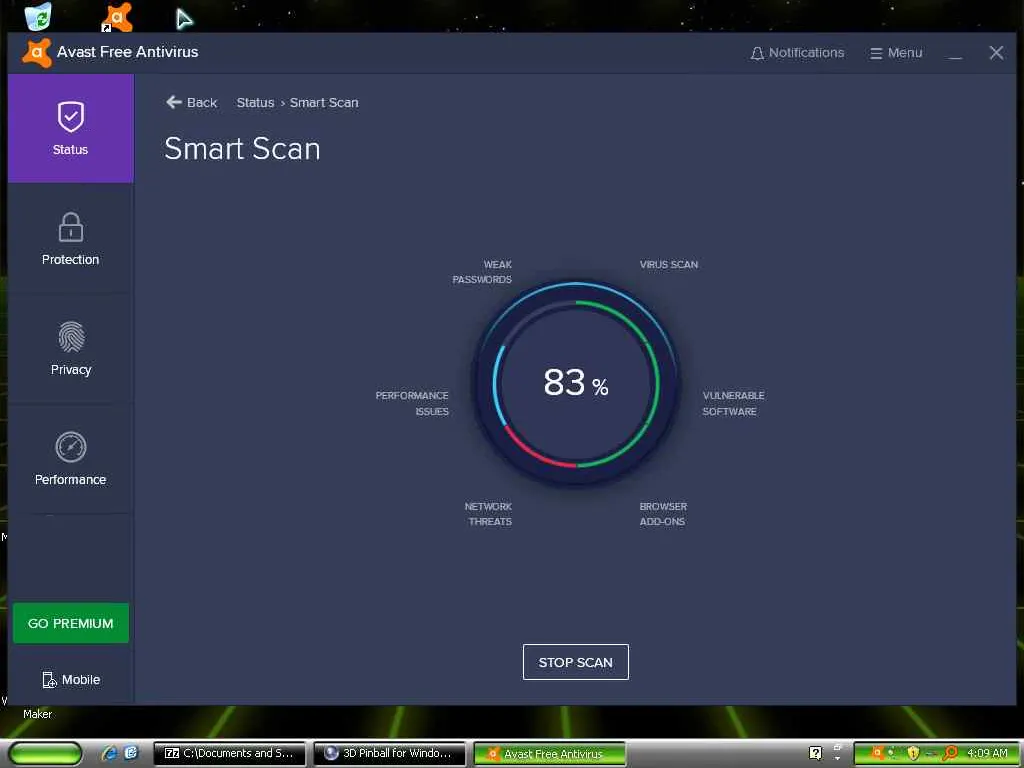1024x768 pixels.
Task: Click the second quick launch browser icon
Action: click(x=131, y=753)
